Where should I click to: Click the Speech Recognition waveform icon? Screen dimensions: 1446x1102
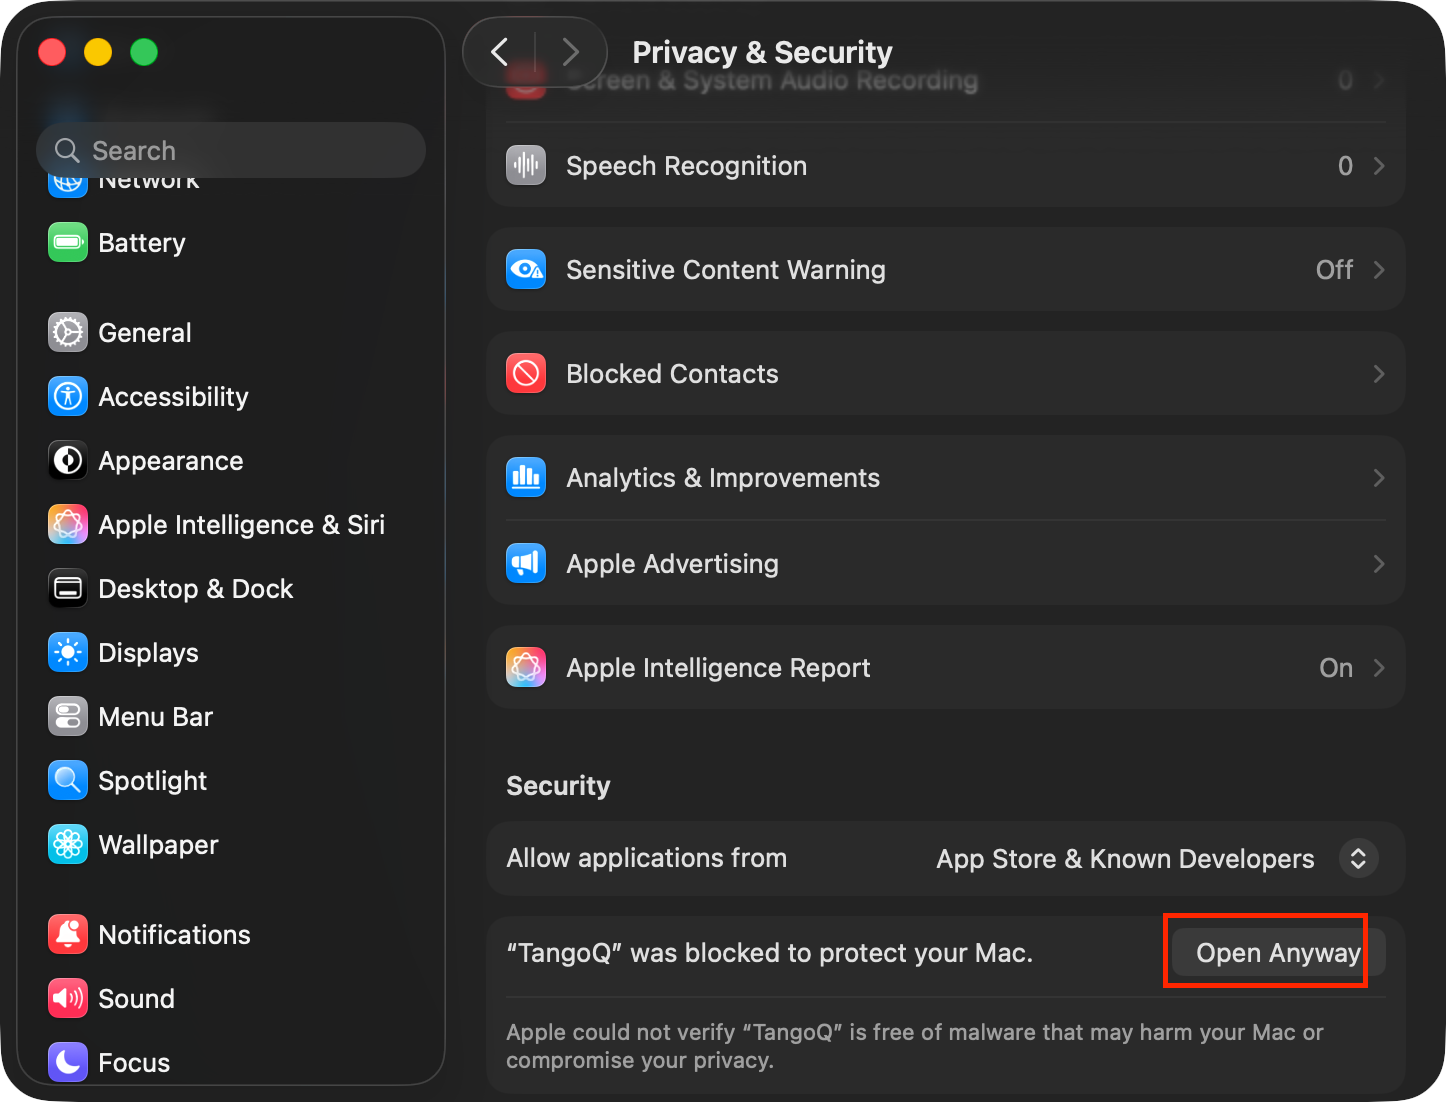pyautogui.click(x=526, y=165)
